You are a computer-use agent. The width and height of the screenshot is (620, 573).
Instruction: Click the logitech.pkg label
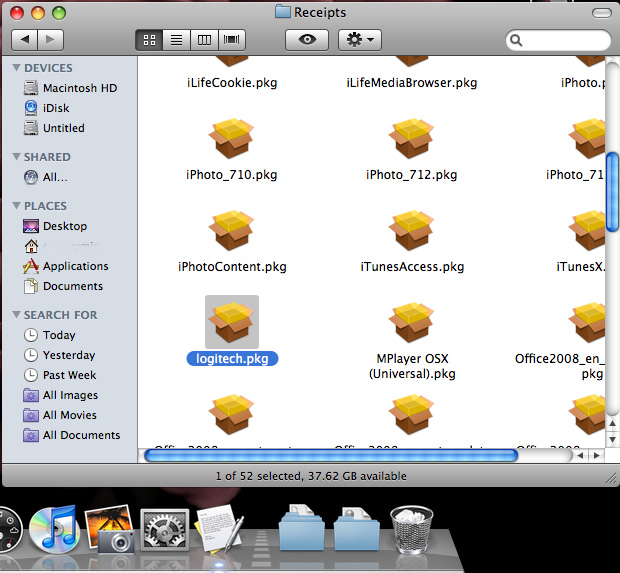232,359
